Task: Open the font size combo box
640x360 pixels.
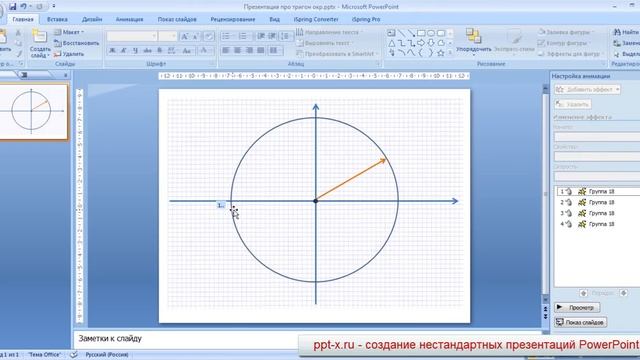Action: pos(167,36)
